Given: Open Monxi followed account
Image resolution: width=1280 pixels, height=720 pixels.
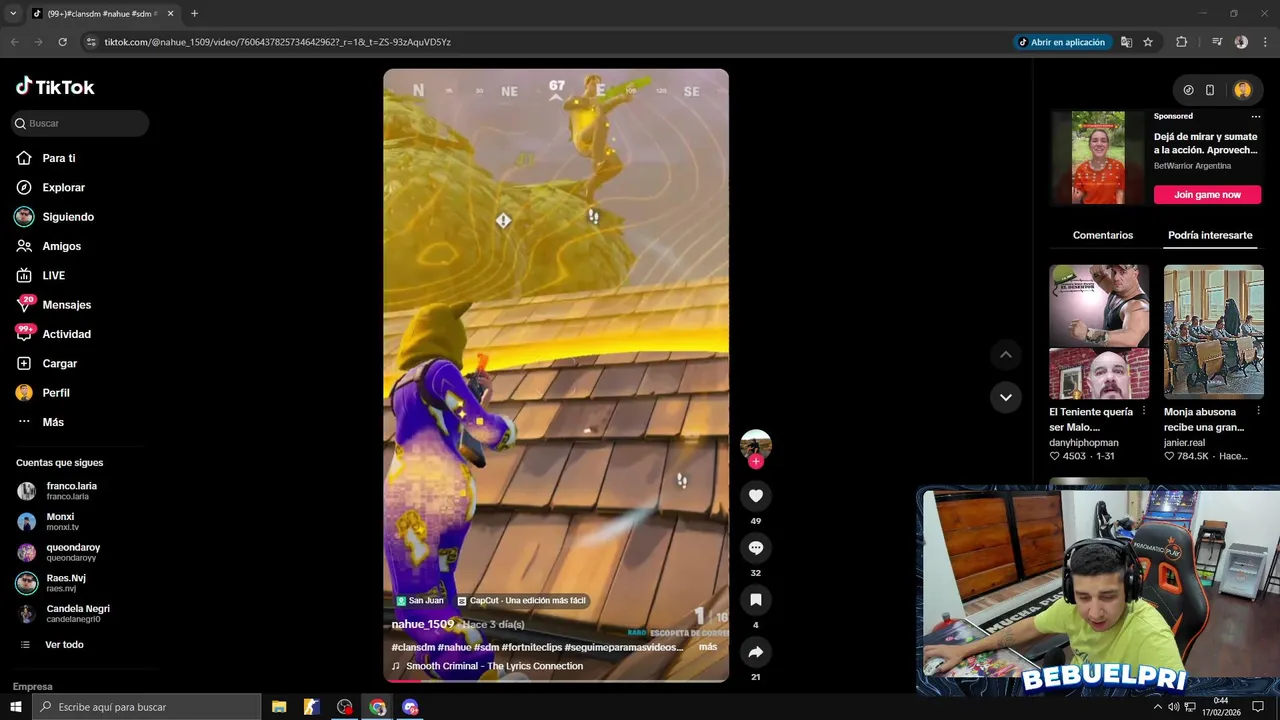Looking at the screenshot, I should (x=60, y=521).
